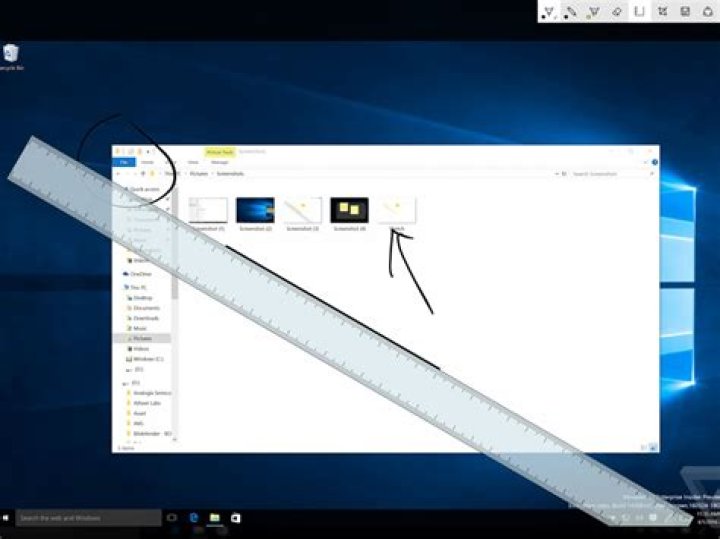Viewport: 720px width, 539px height.
Task: Click the on-screen ruler overlay
Action: (349, 331)
